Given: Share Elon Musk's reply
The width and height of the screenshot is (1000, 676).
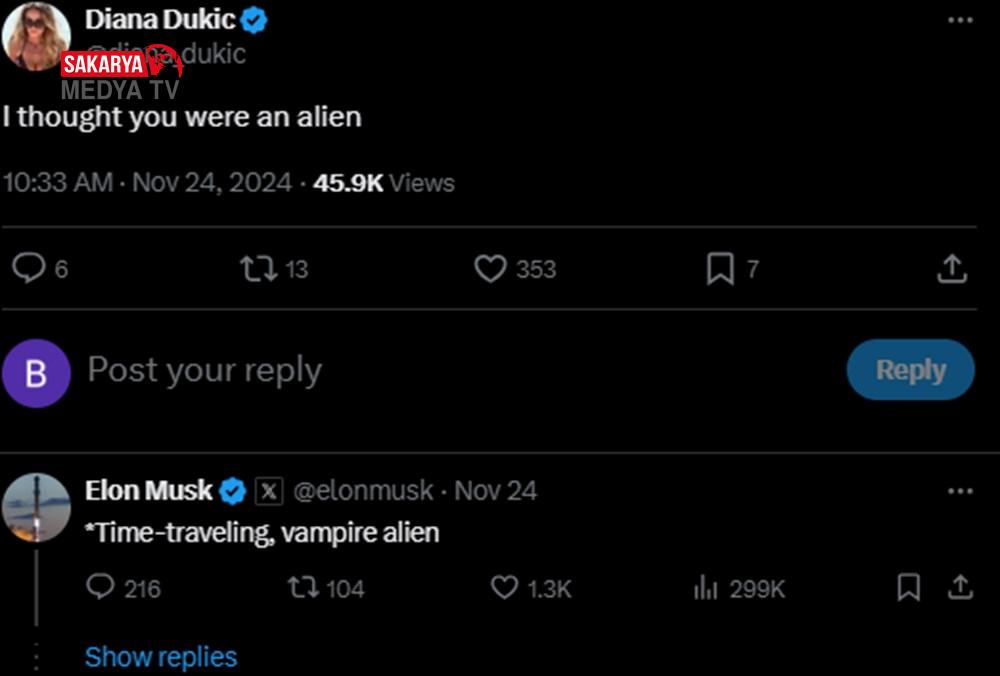Looking at the screenshot, I should [960, 588].
